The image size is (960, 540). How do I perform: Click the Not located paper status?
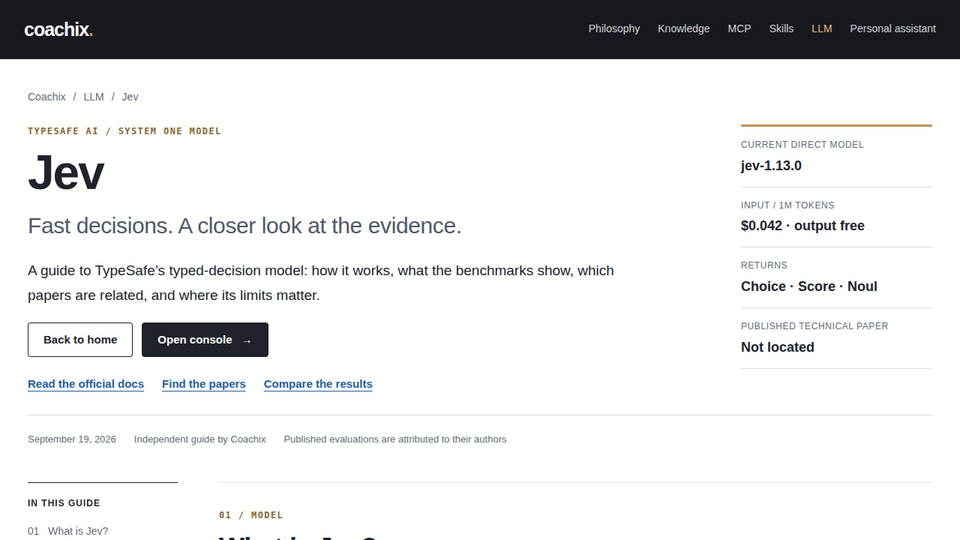(778, 347)
